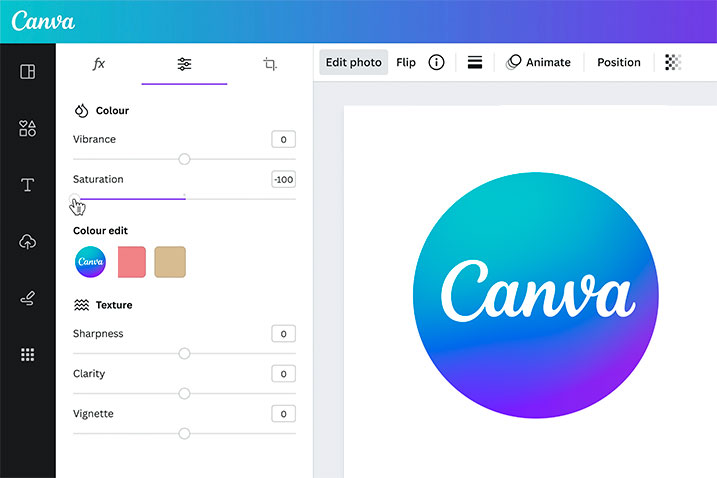
Task: Click the Clarity slider handle
Action: (x=184, y=393)
